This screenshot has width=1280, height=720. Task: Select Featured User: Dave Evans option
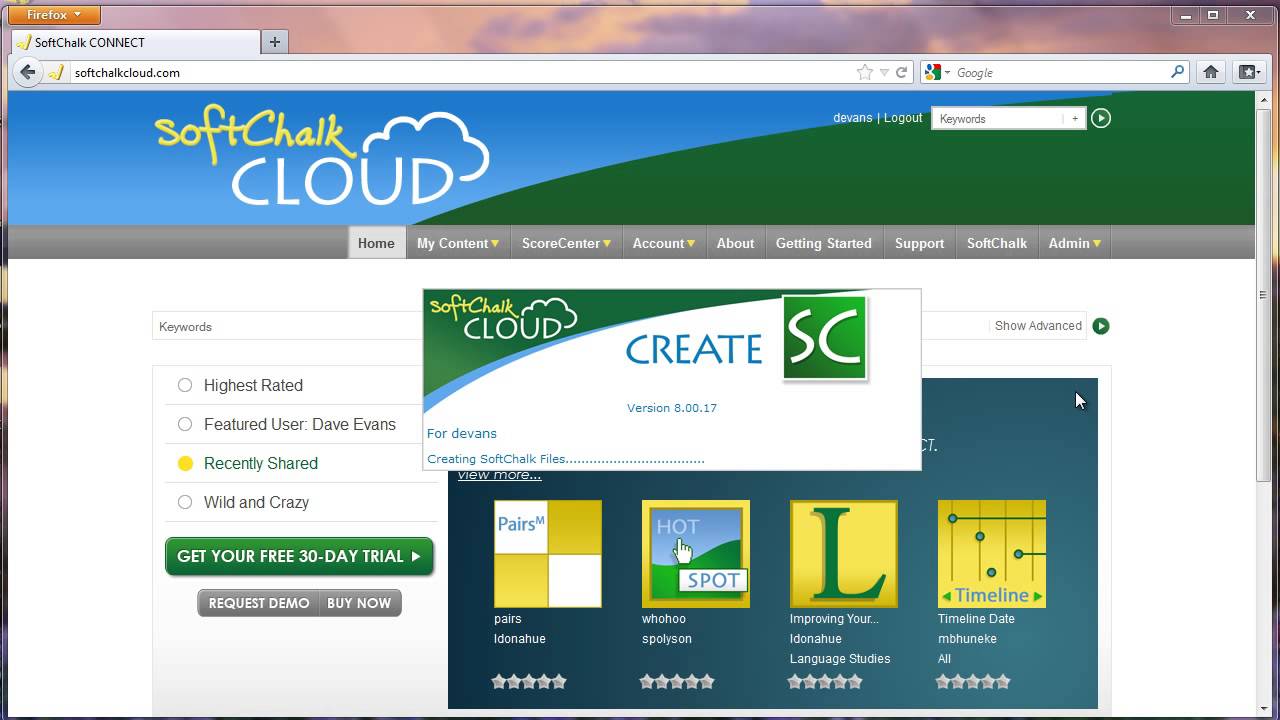185,424
